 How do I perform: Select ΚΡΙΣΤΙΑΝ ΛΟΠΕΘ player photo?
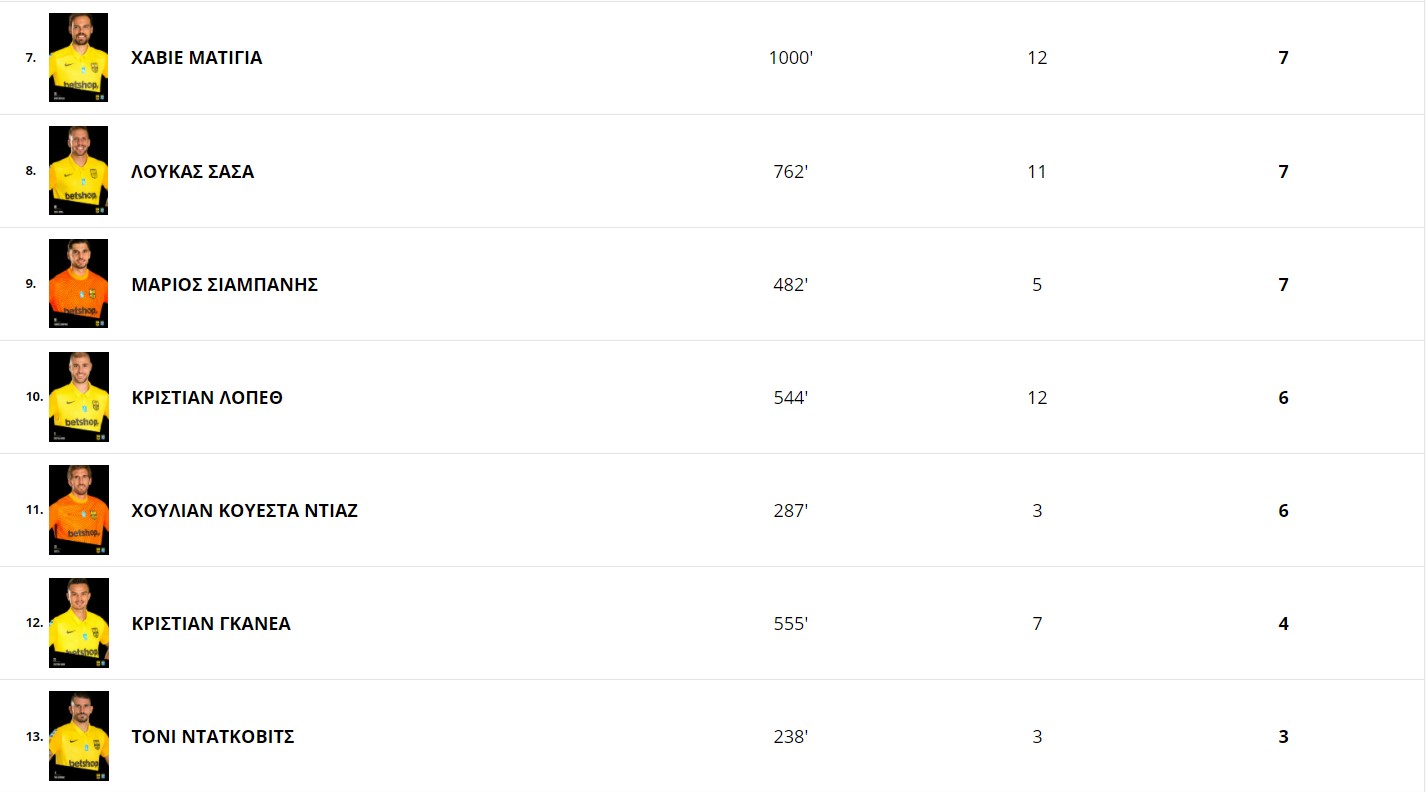(78, 396)
